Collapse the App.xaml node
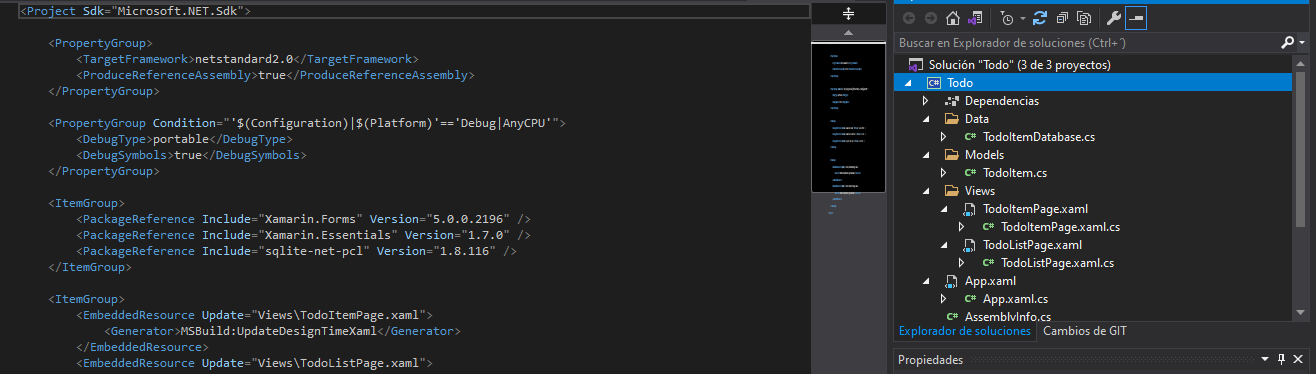The width and height of the screenshot is (1316, 374). (925, 281)
